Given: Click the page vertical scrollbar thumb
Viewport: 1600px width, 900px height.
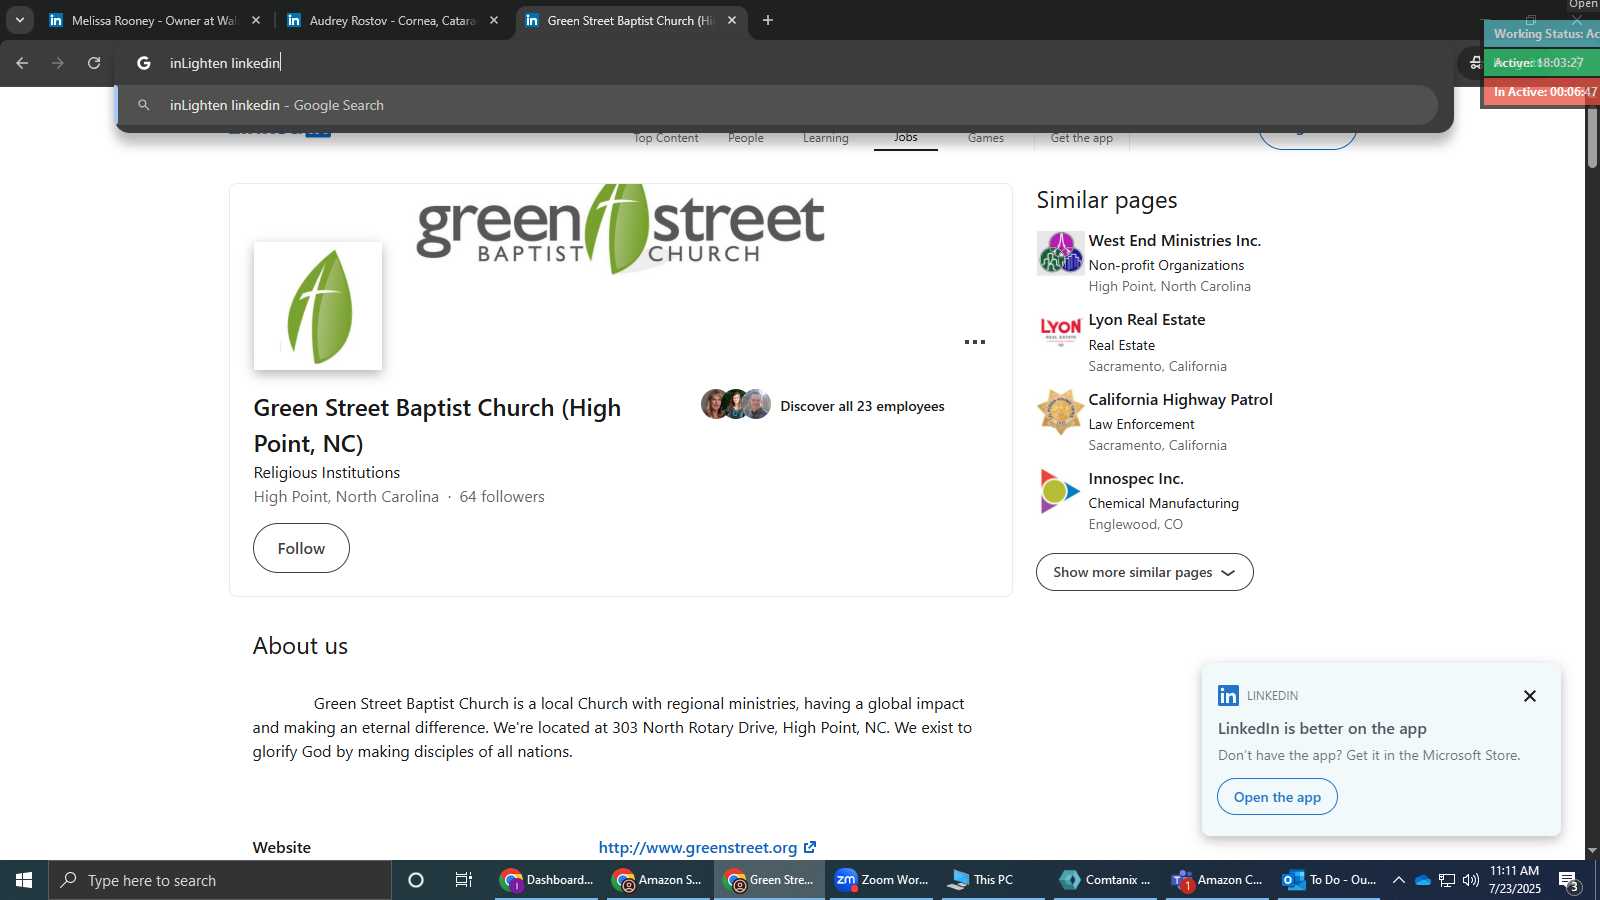Looking at the screenshot, I should [x=1592, y=132].
